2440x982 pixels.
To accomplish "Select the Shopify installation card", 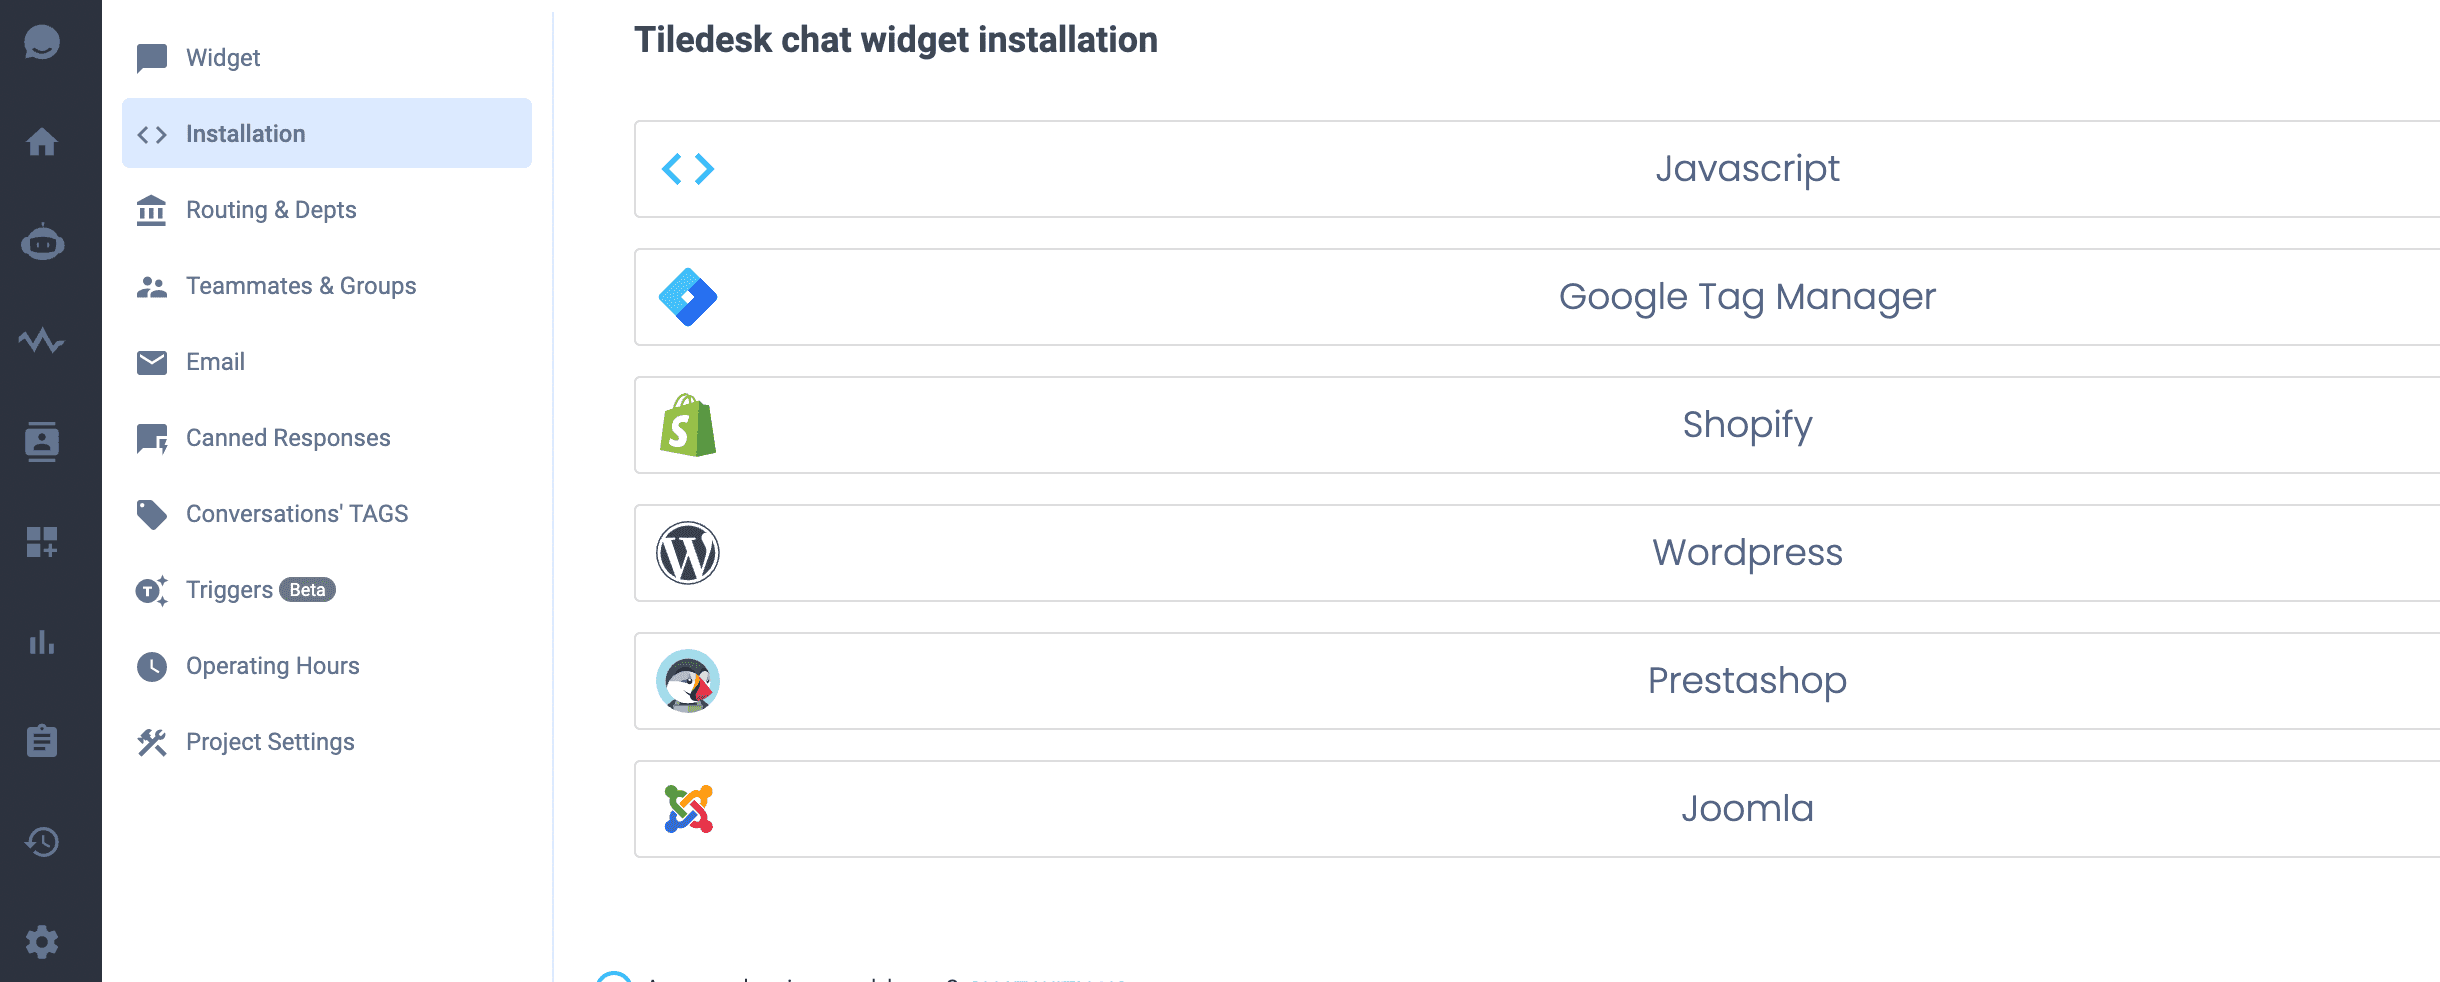I will pyautogui.click(x=1537, y=425).
